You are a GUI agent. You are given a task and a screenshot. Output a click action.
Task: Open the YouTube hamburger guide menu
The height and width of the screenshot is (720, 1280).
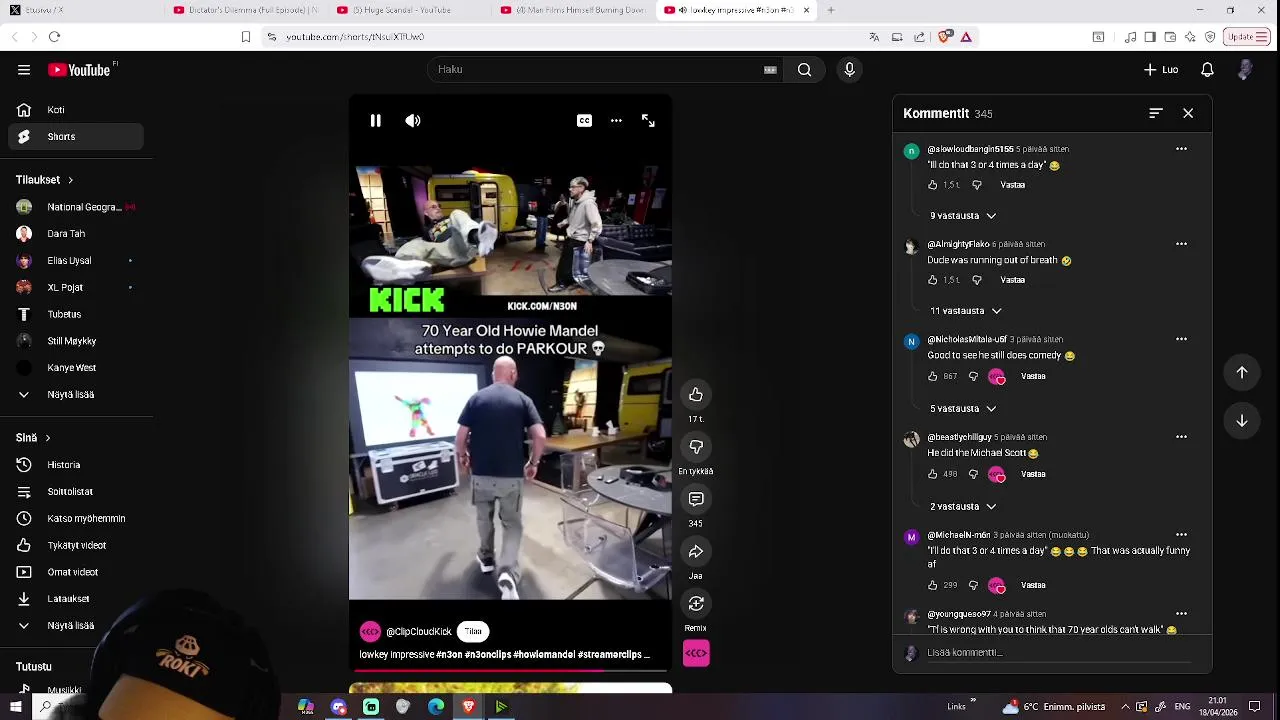point(24,70)
